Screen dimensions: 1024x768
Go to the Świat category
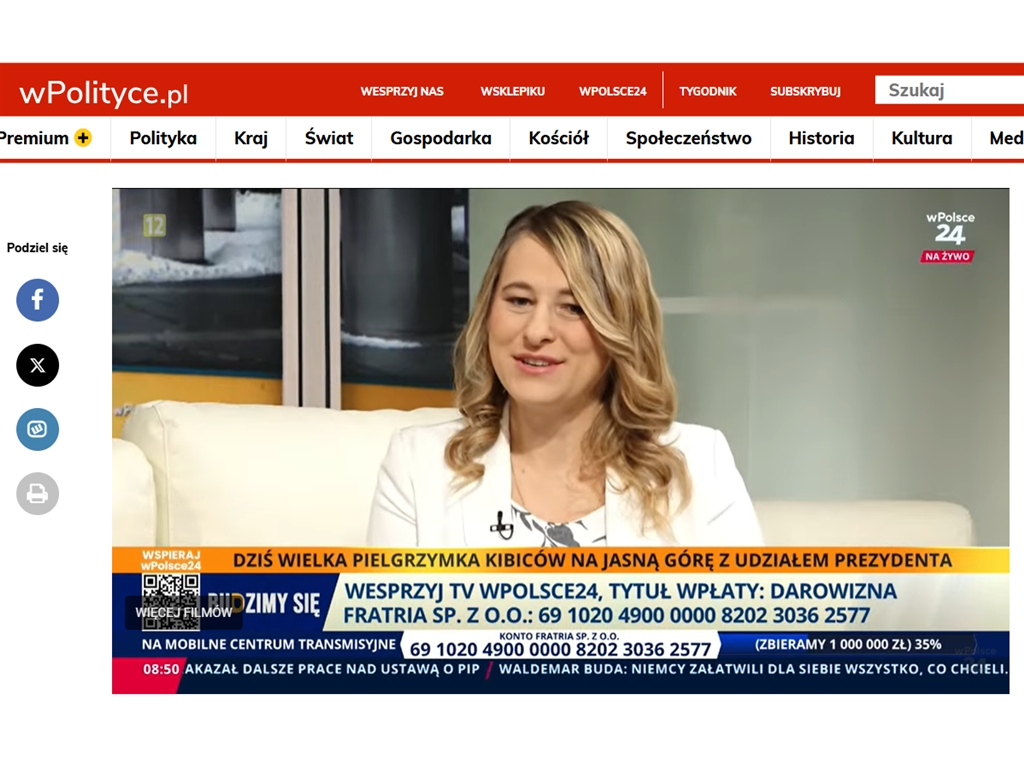[x=329, y=138]
